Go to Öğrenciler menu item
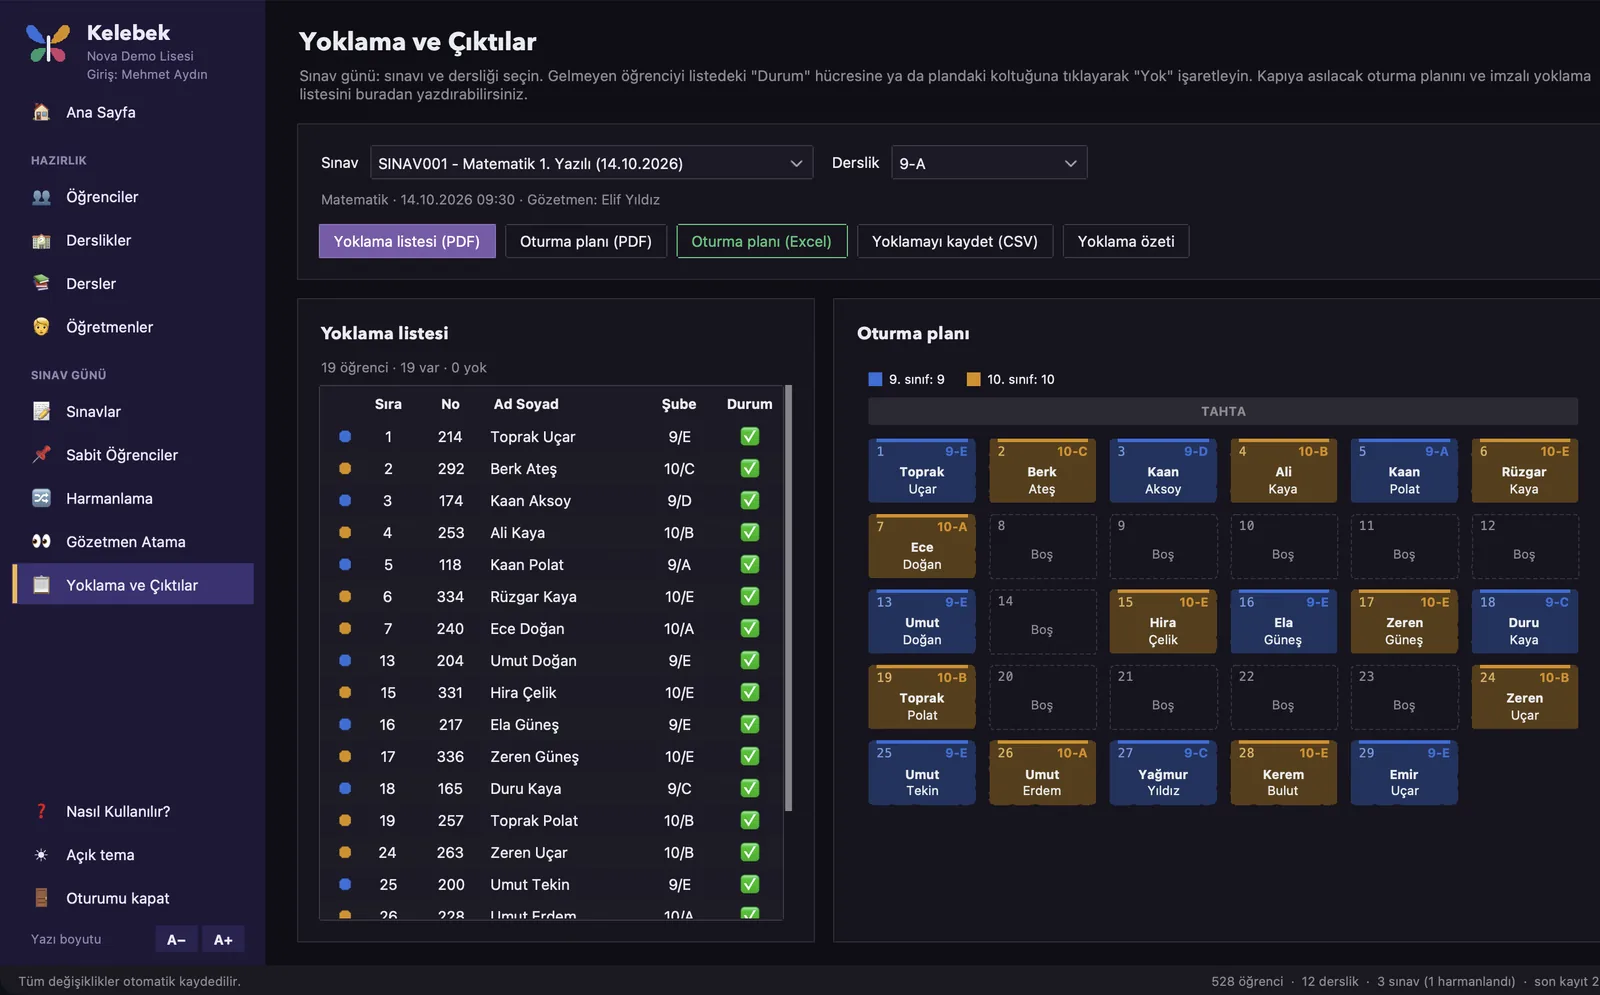 click(x=133, y=197)
